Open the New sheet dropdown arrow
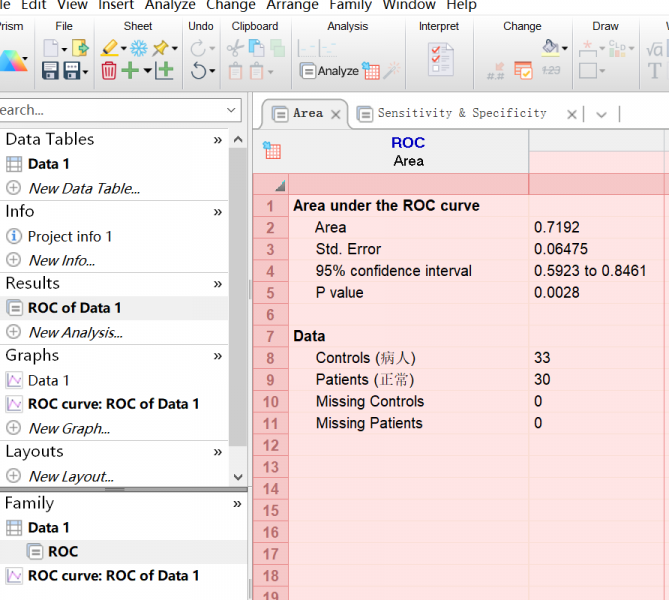The image size is (669, 600). coord(147,70)
